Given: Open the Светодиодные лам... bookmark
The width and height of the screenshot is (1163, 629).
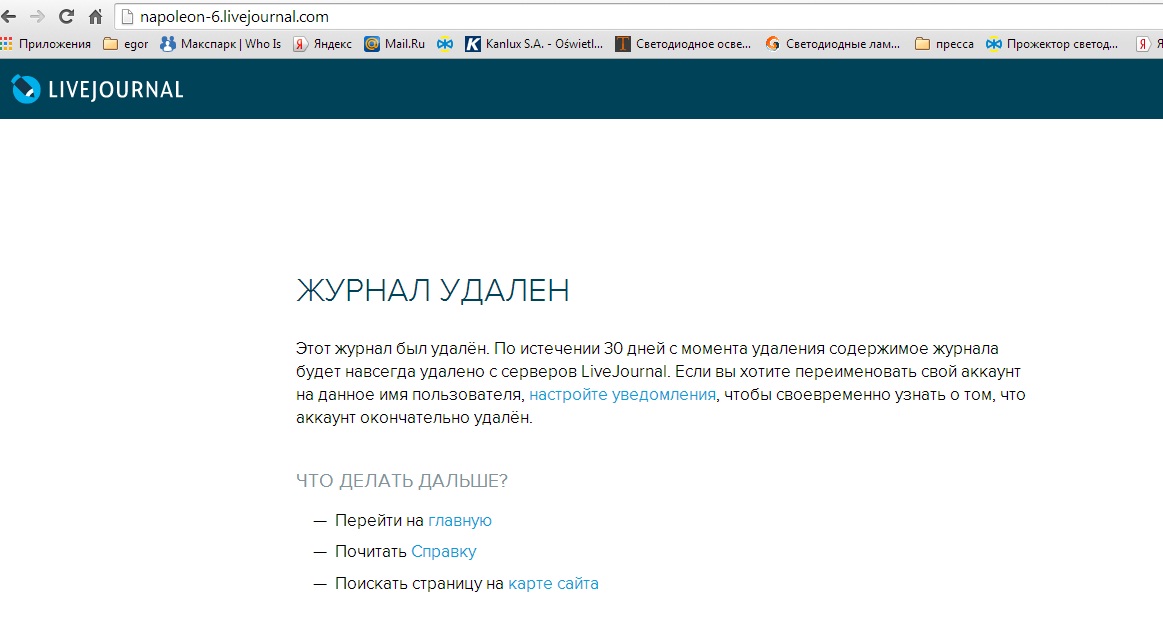Looking at the screenshot, I should coord(832,44).
